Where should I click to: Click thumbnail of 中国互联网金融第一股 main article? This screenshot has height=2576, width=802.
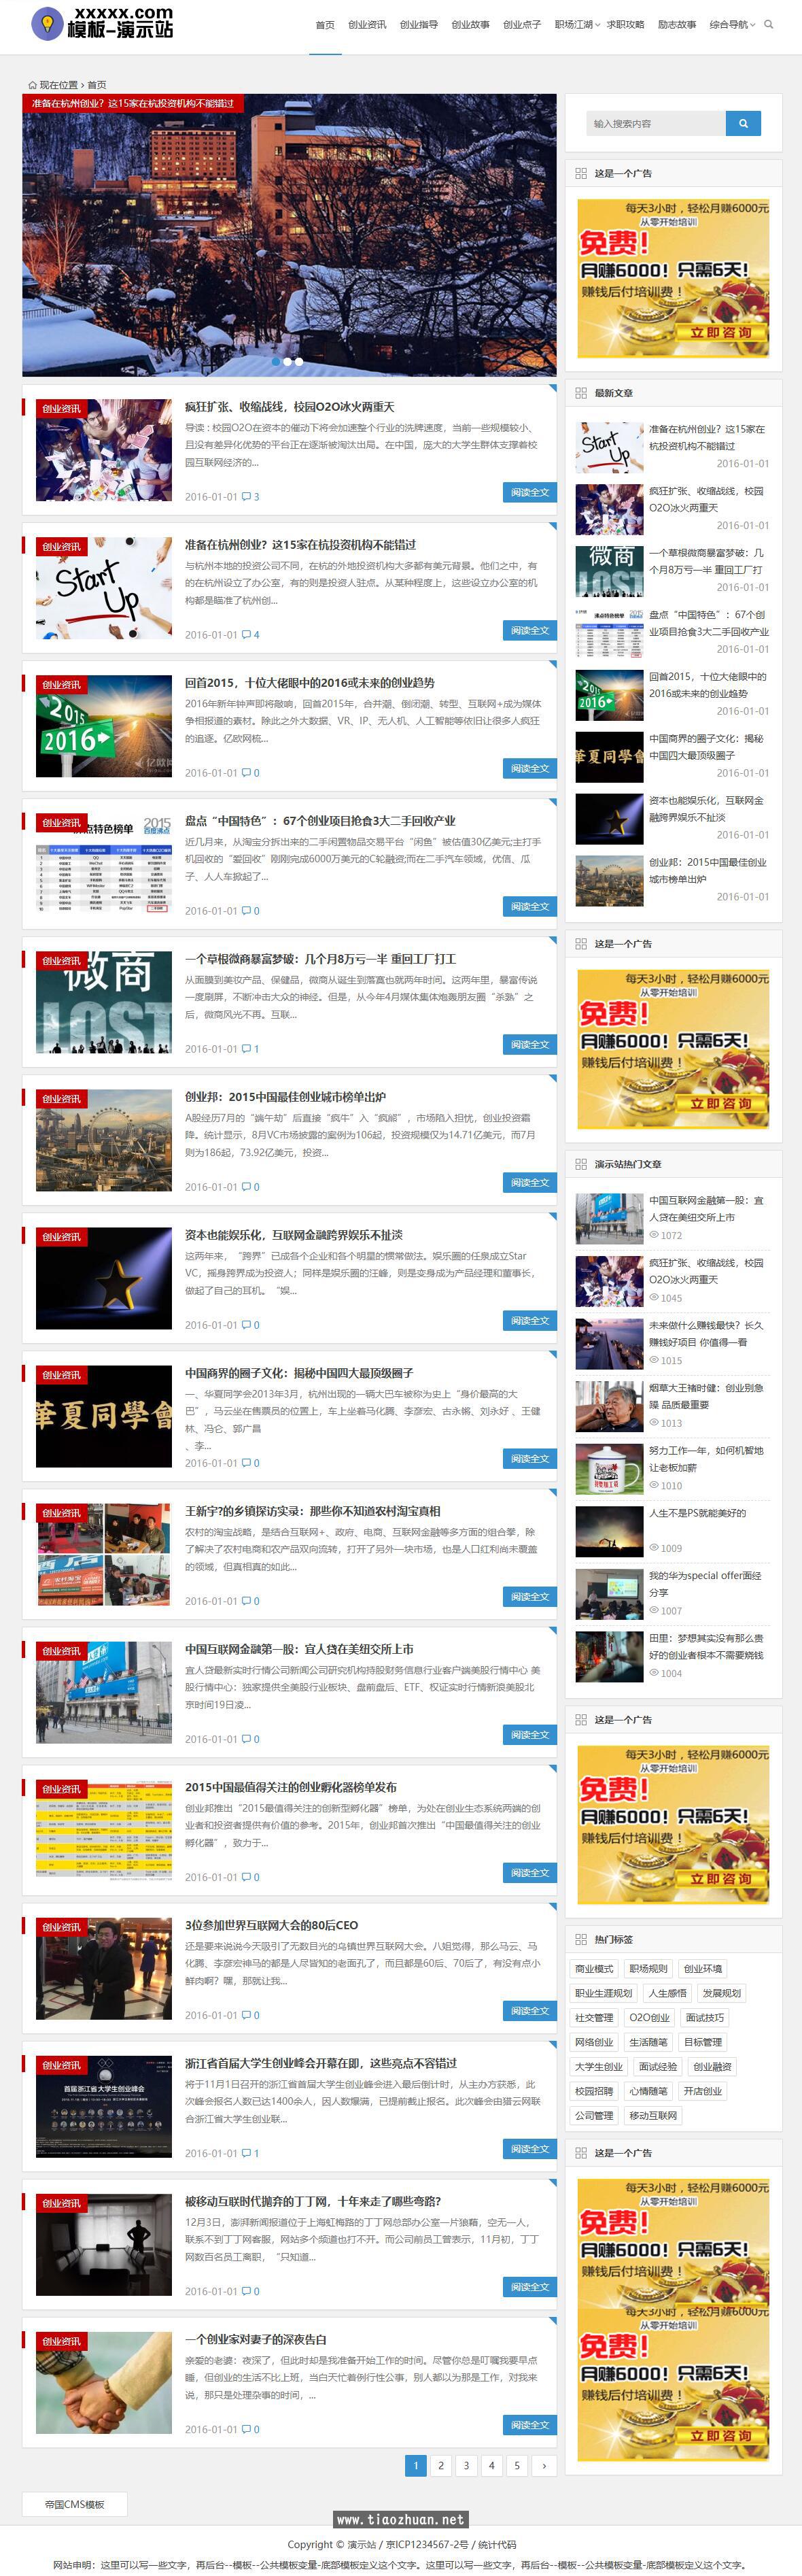104,1692
